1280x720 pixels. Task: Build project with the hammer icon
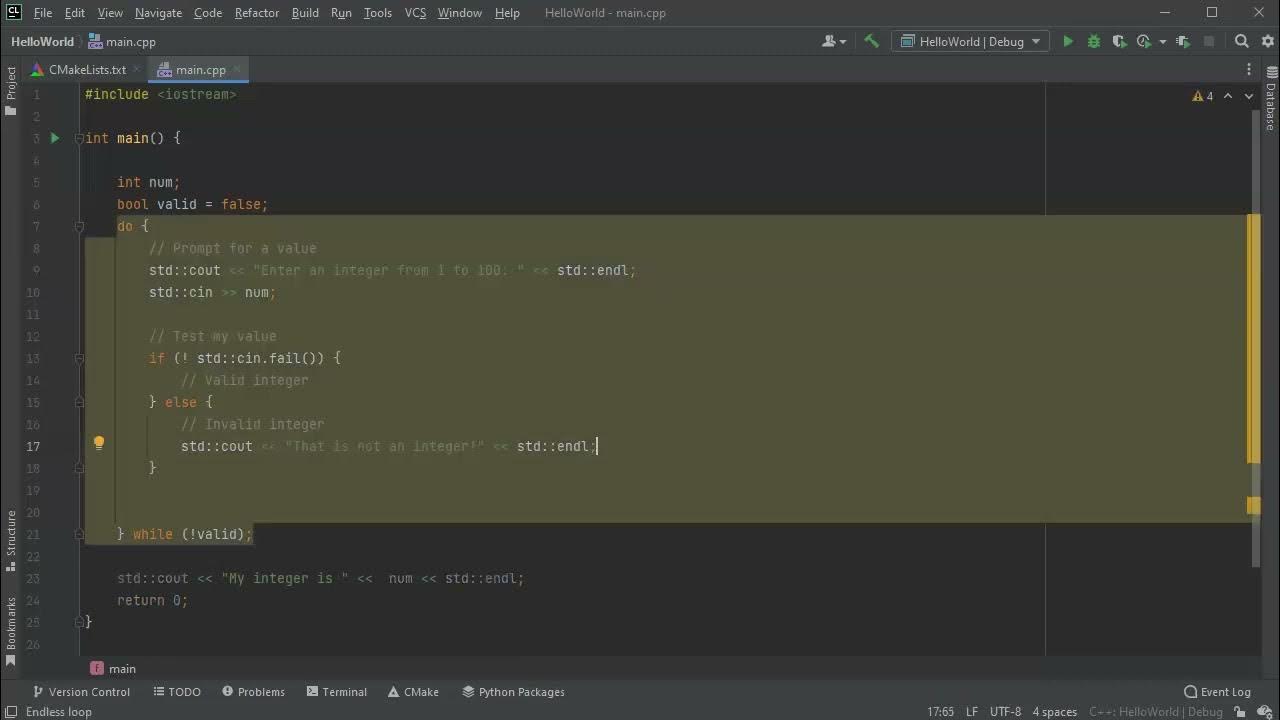(871, 42)
